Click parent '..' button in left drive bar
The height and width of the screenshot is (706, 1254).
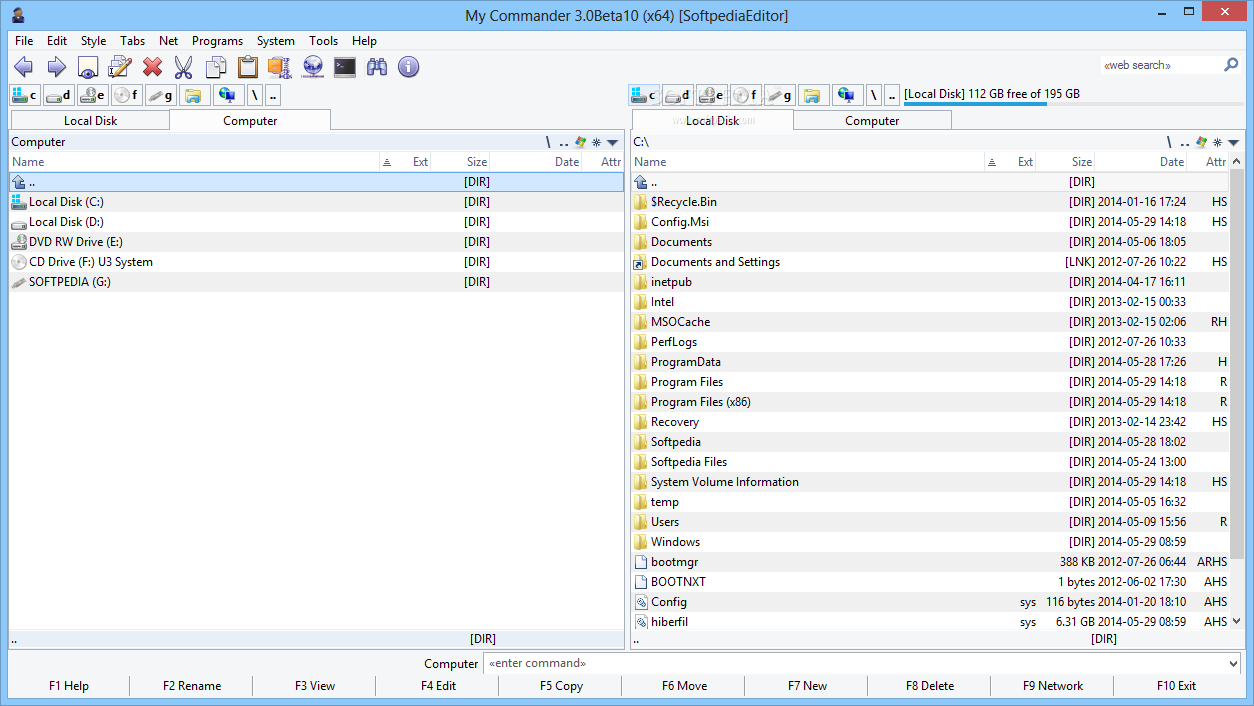pos(273,95)
